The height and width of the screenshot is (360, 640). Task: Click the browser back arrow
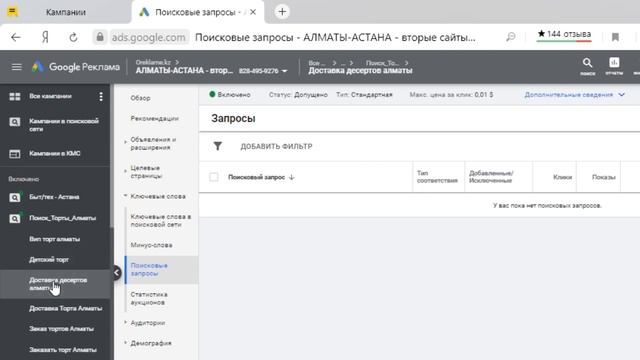[16, 38]
